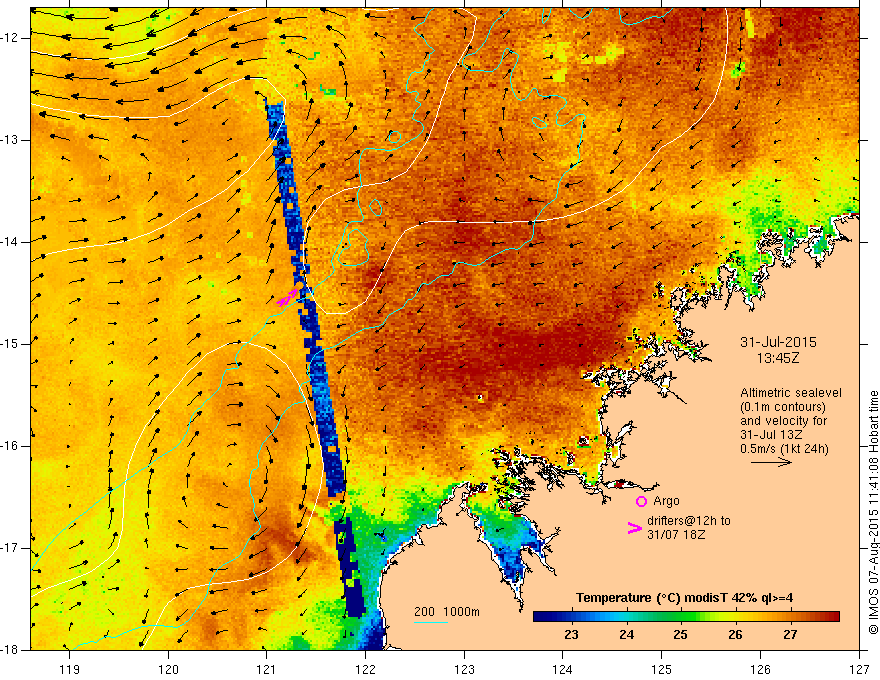Click the temperature color bar

pyautogui.click(x=686, y=617)
